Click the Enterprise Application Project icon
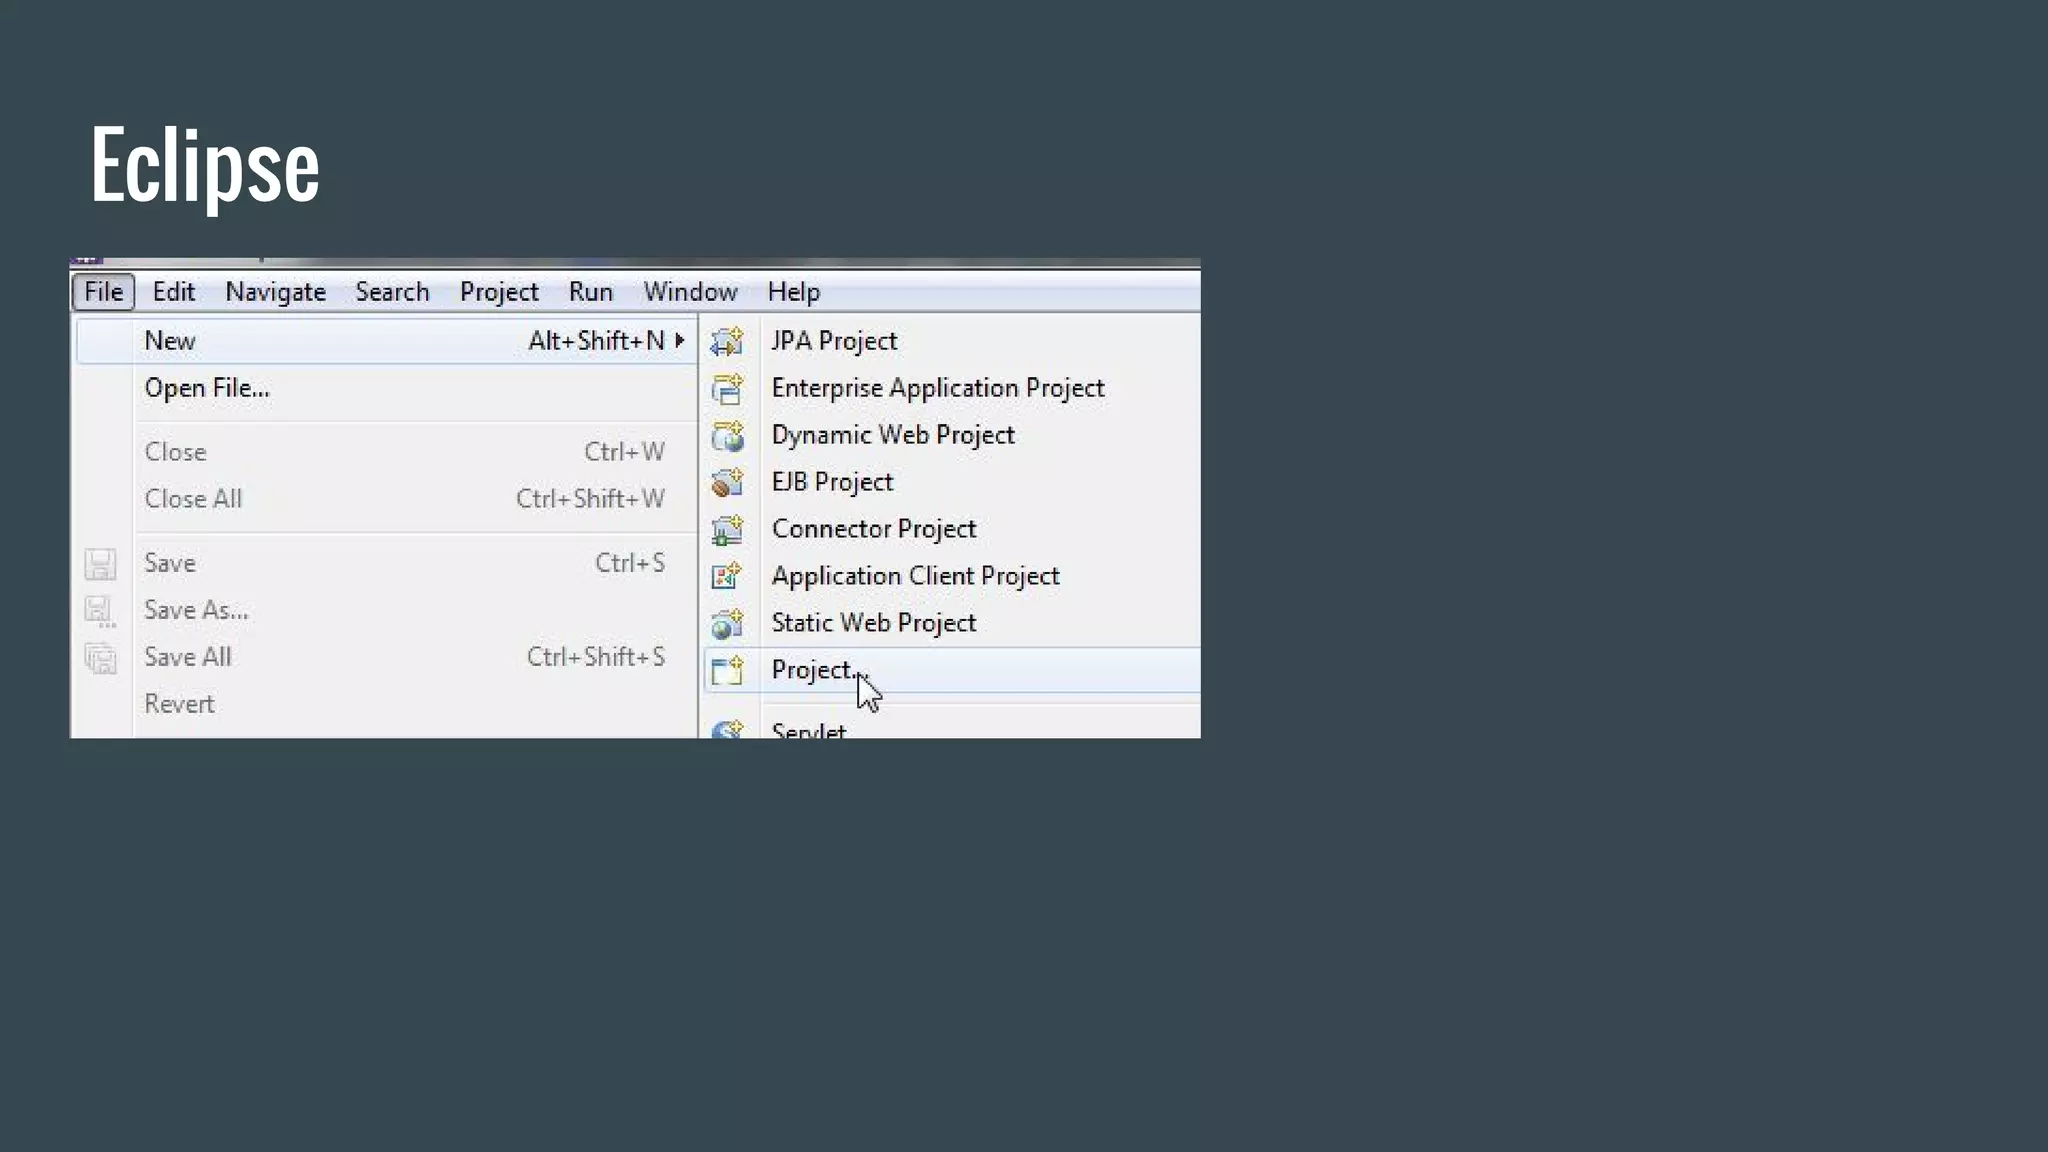The image size is (2048, 1152). (x=727, y=388)
